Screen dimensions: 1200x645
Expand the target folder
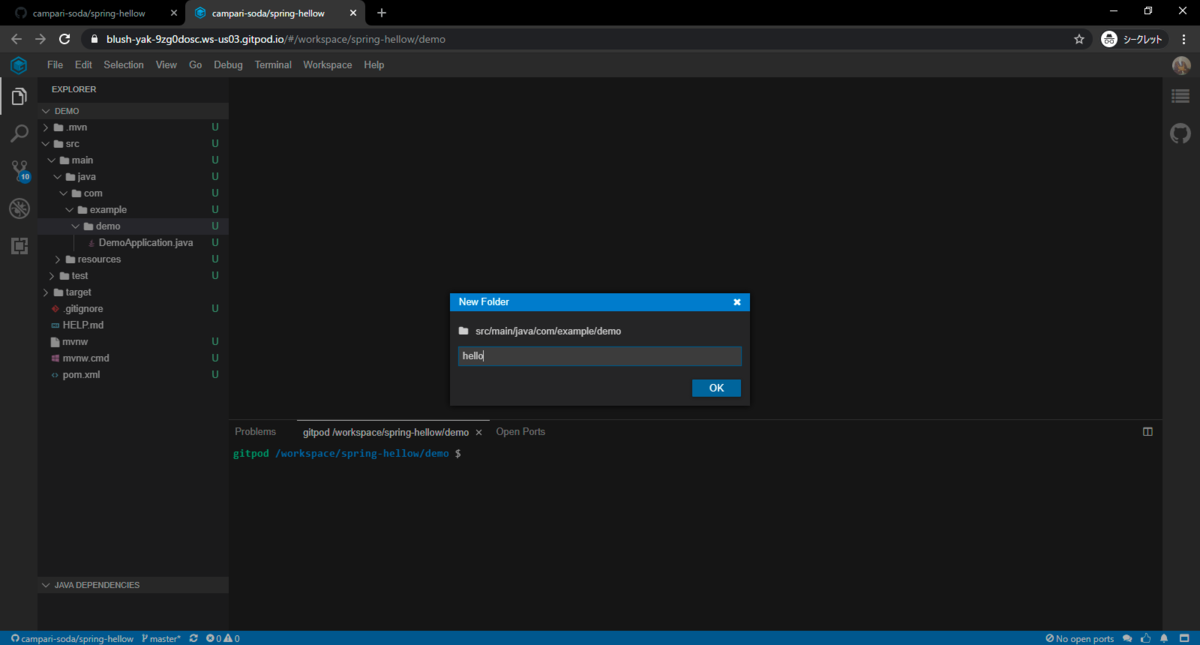pos(45,292)
